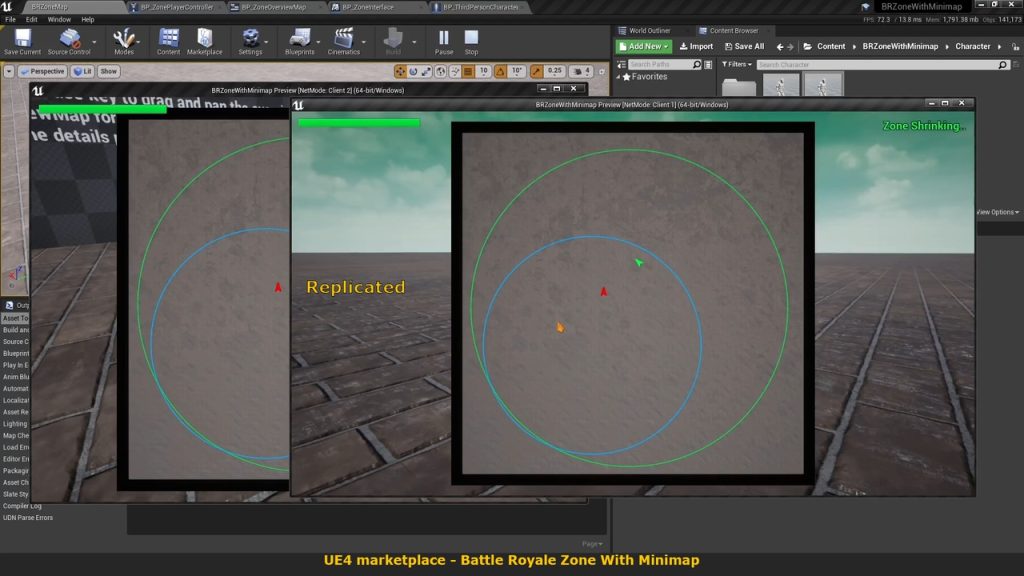
Task: Click the Import button in Content Browser
Action: (696, 46)
